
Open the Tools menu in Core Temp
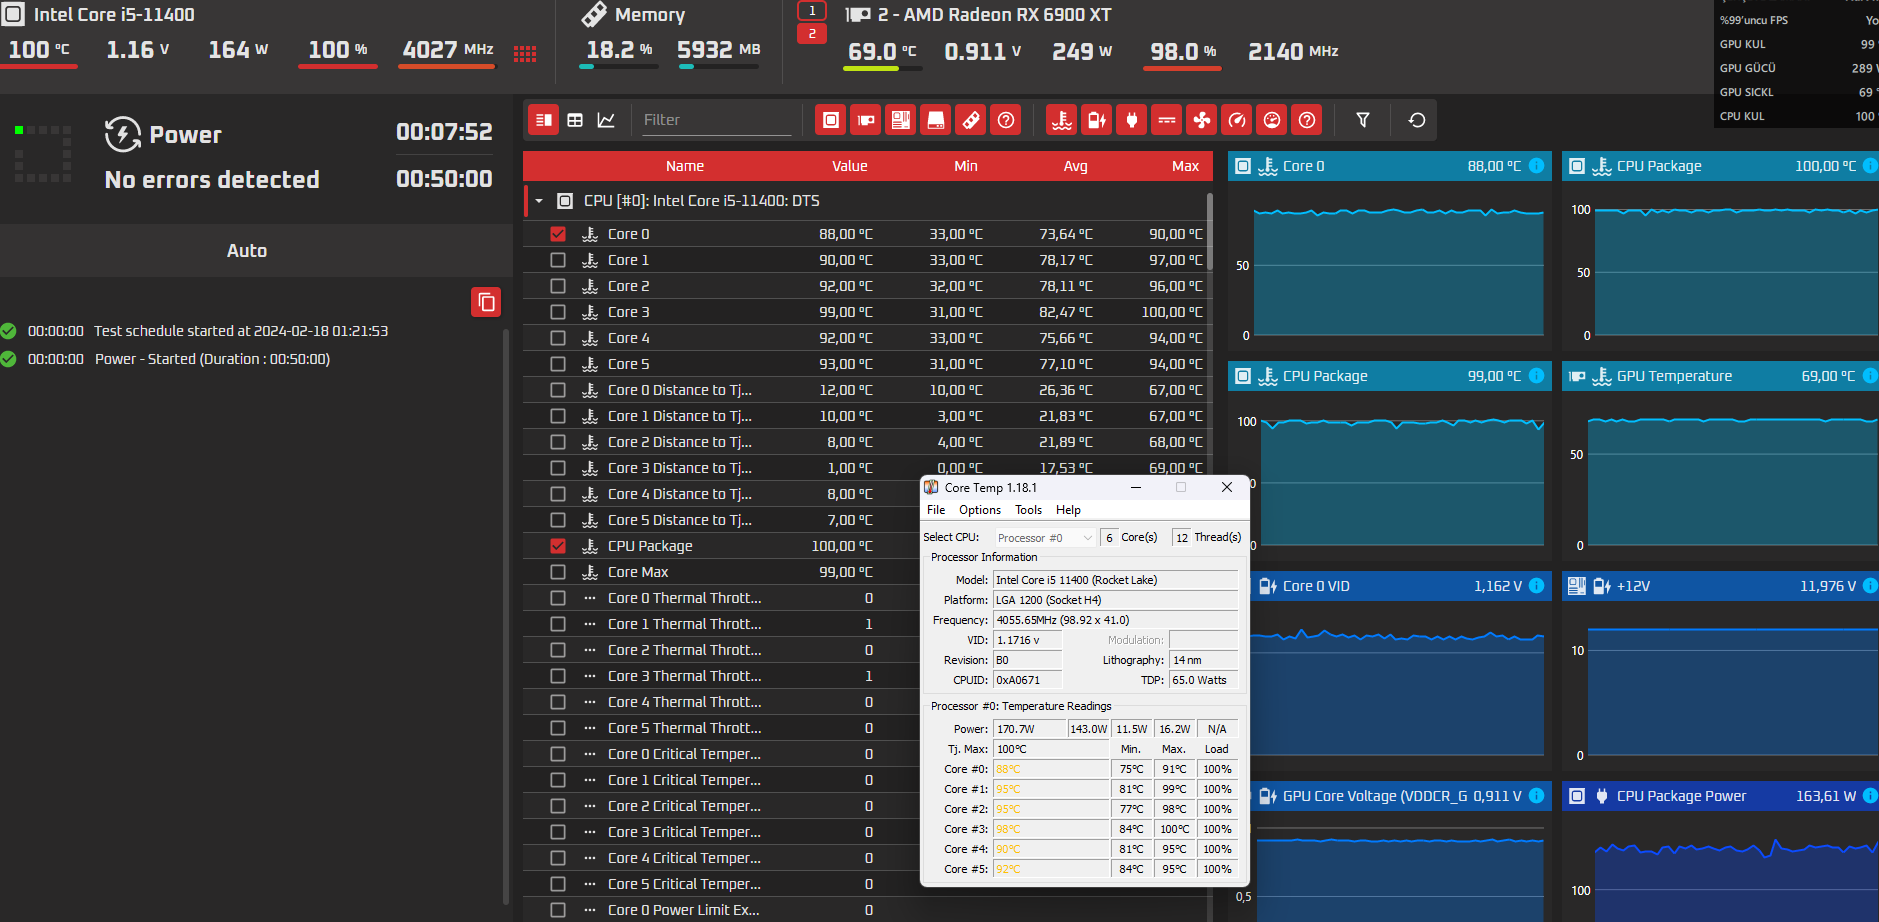pos(1029,510)
